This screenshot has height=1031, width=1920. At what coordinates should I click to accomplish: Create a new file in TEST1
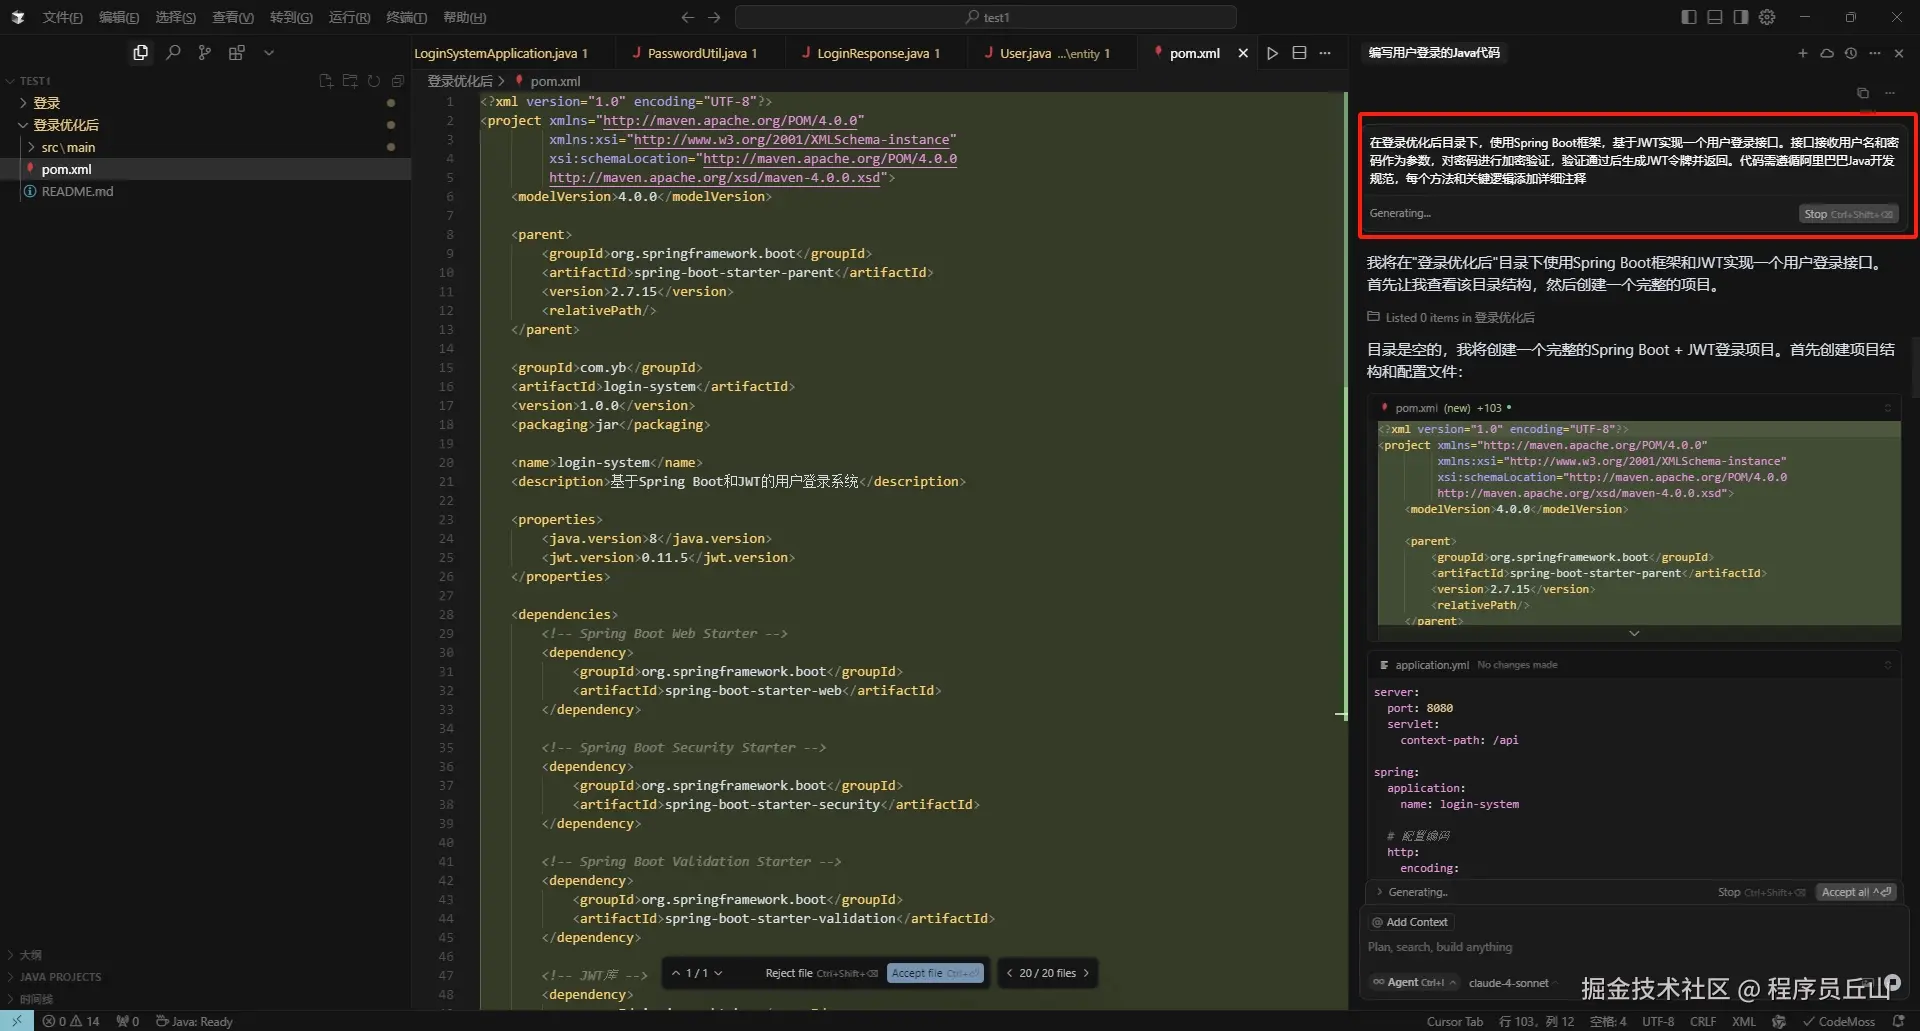(x=326, y=81)
